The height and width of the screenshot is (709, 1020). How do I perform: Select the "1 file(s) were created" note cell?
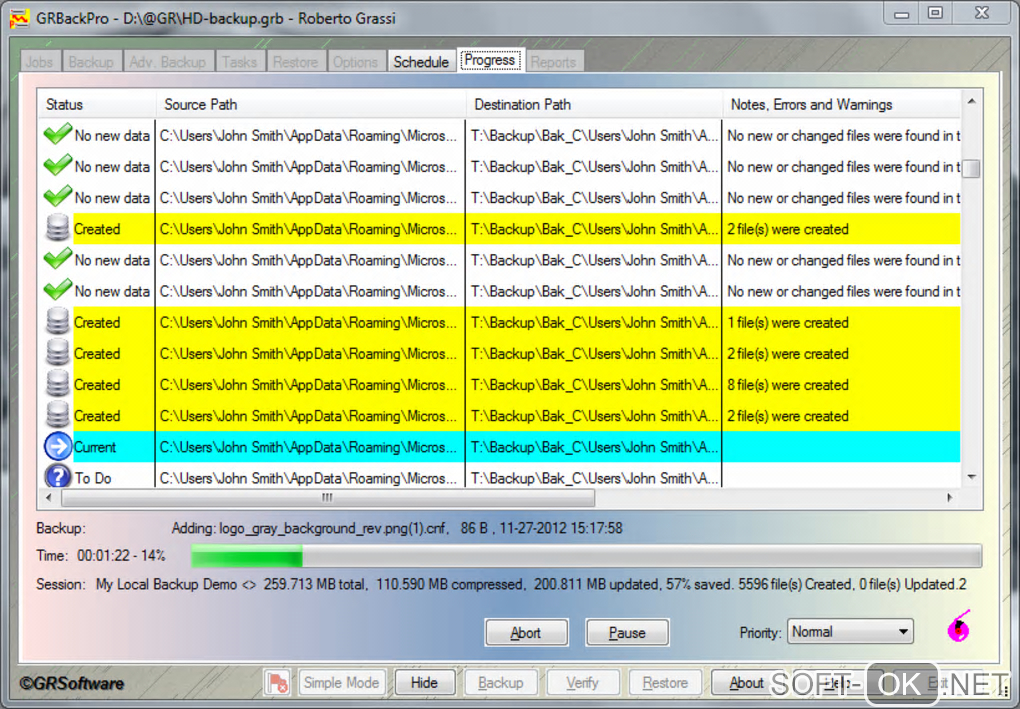[841, 323]
